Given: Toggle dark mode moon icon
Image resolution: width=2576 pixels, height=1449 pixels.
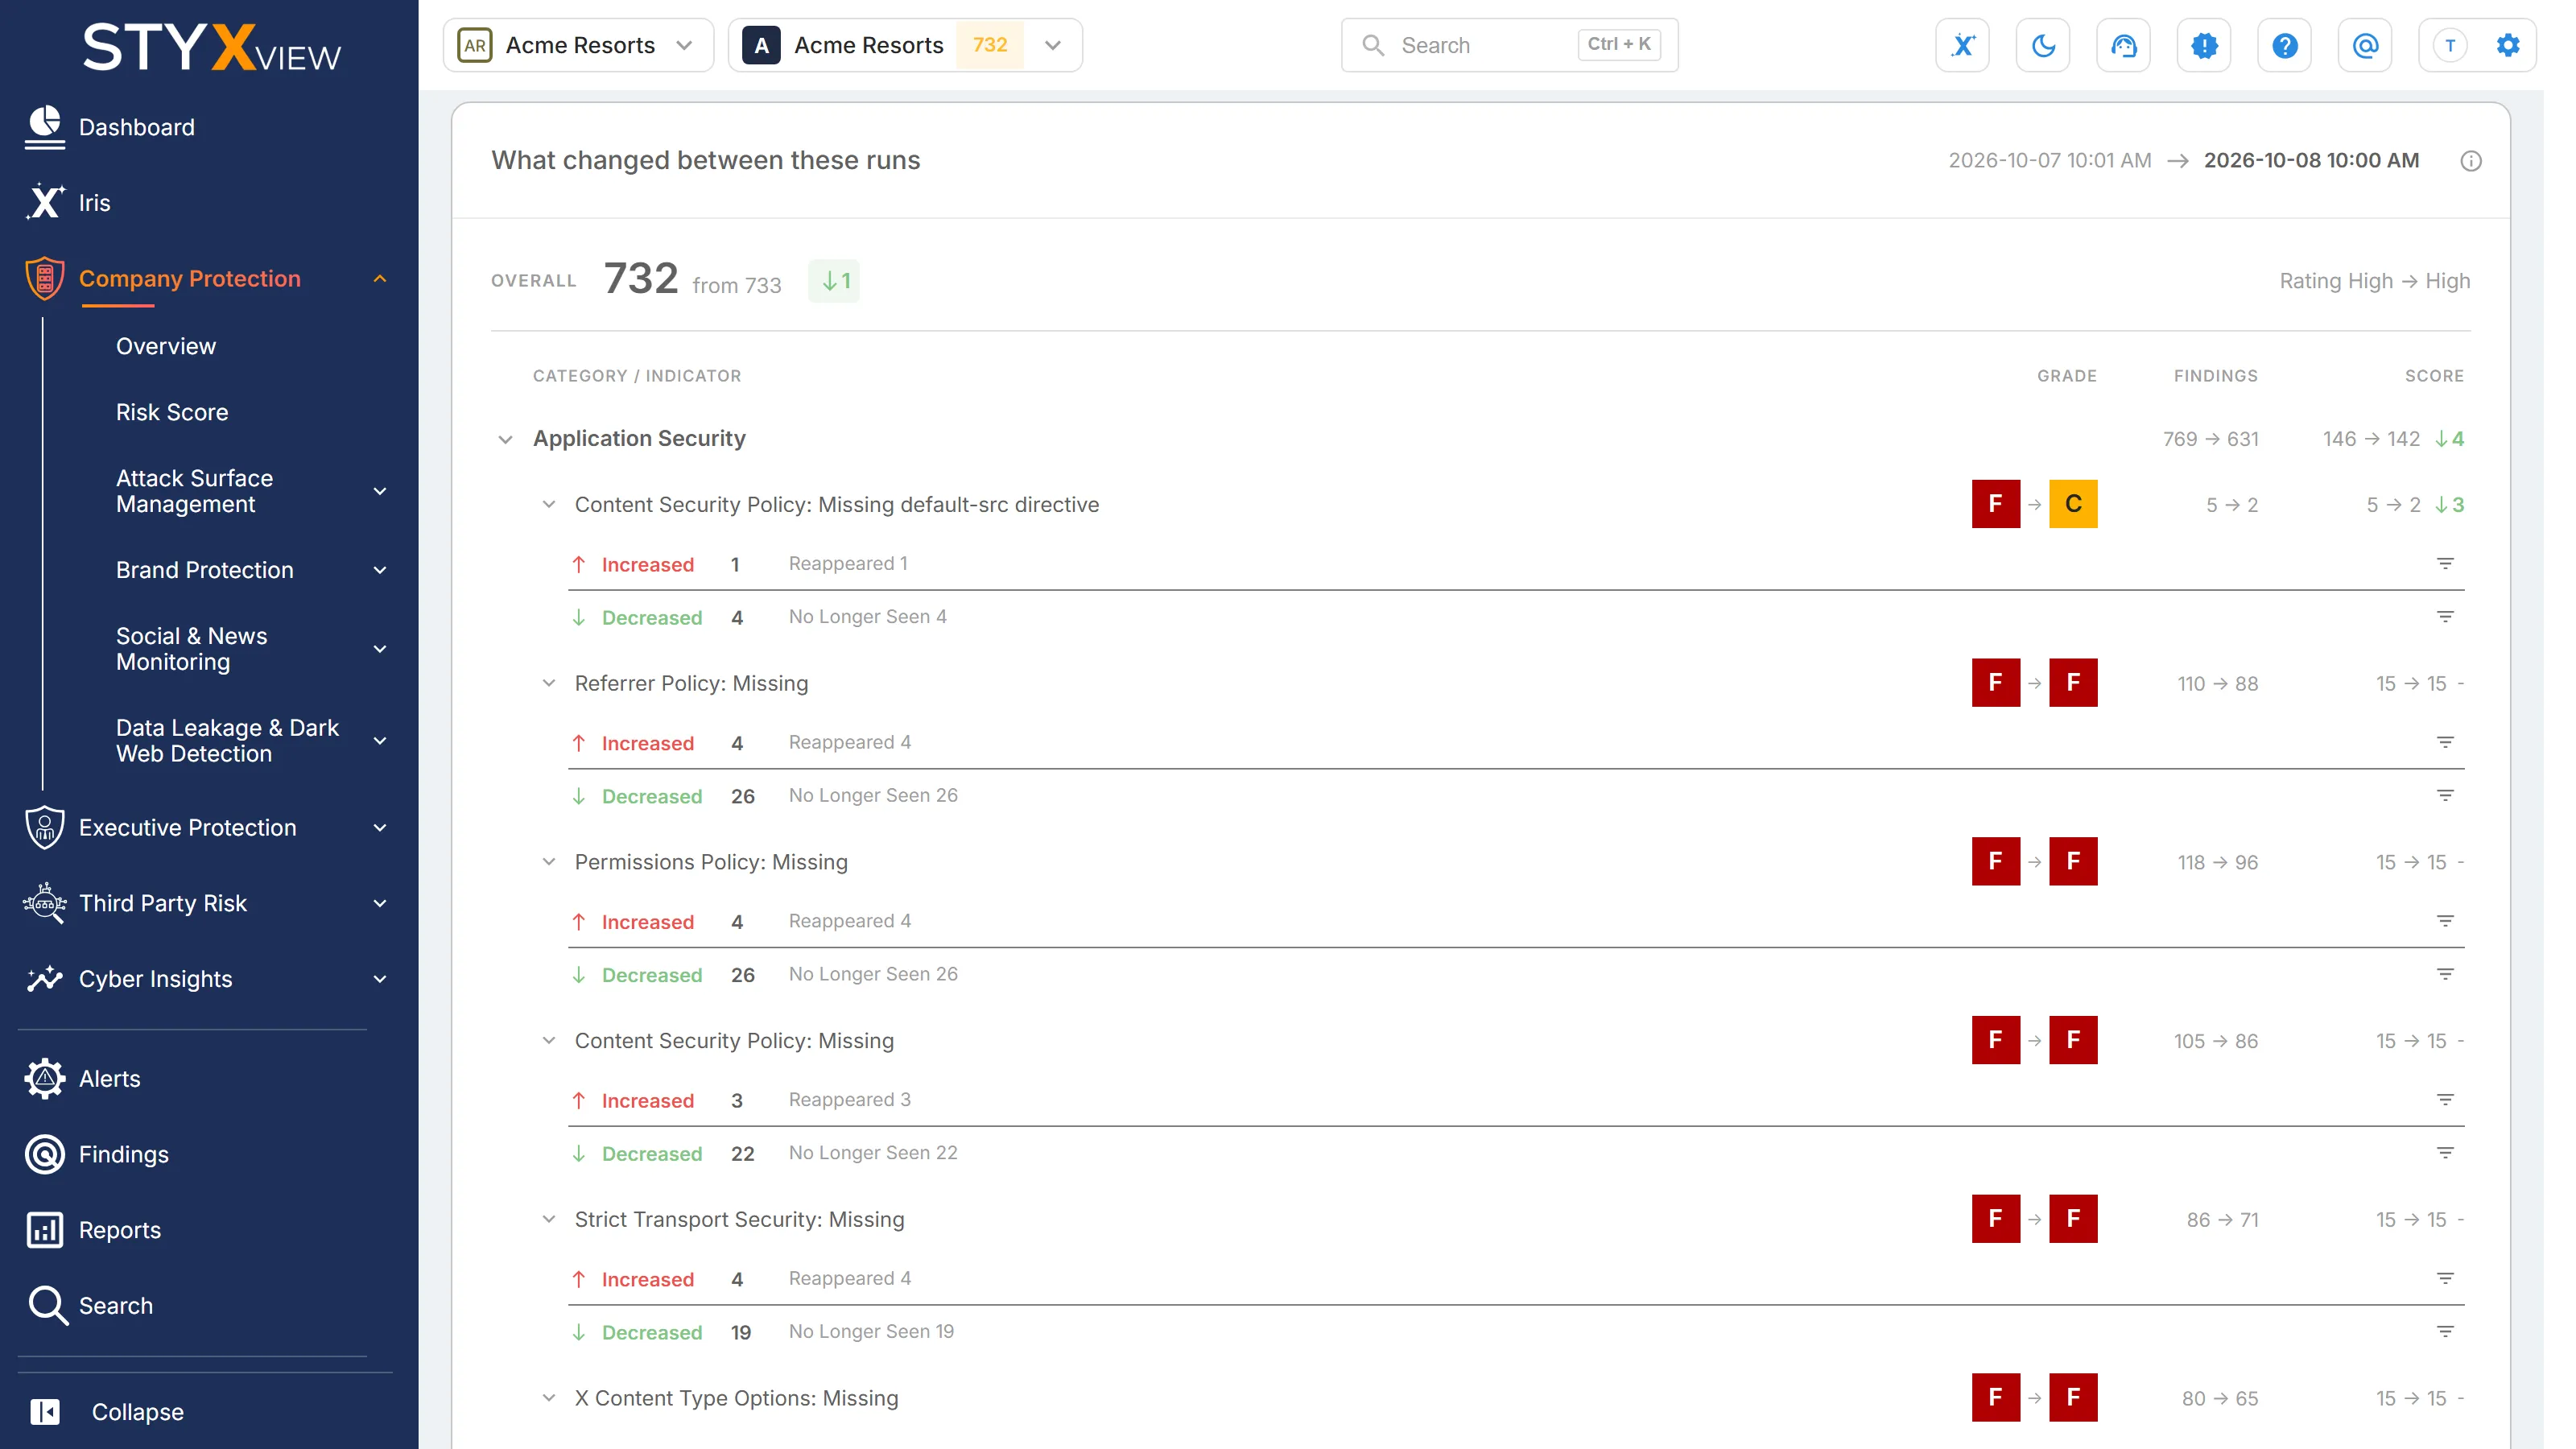Looking at the screenshot, I should [x=2043, y=45].
